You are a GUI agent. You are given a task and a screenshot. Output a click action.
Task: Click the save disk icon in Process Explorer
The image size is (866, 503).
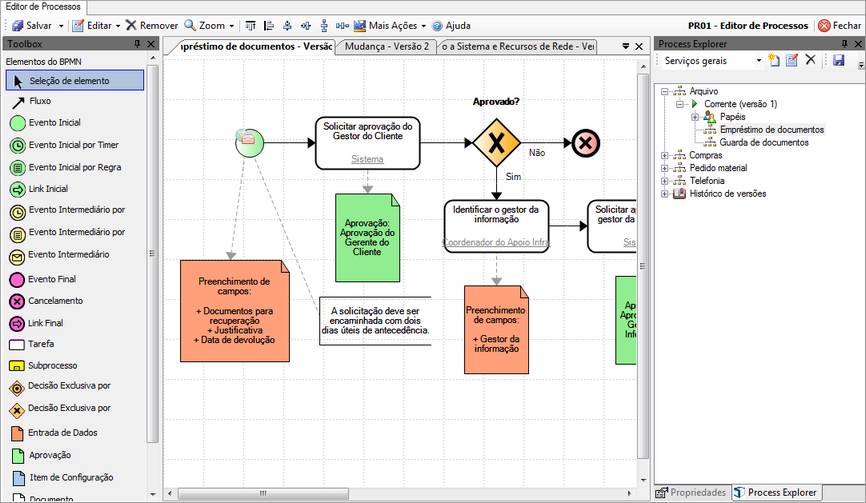pyautogui.click(x=838, y=60)
